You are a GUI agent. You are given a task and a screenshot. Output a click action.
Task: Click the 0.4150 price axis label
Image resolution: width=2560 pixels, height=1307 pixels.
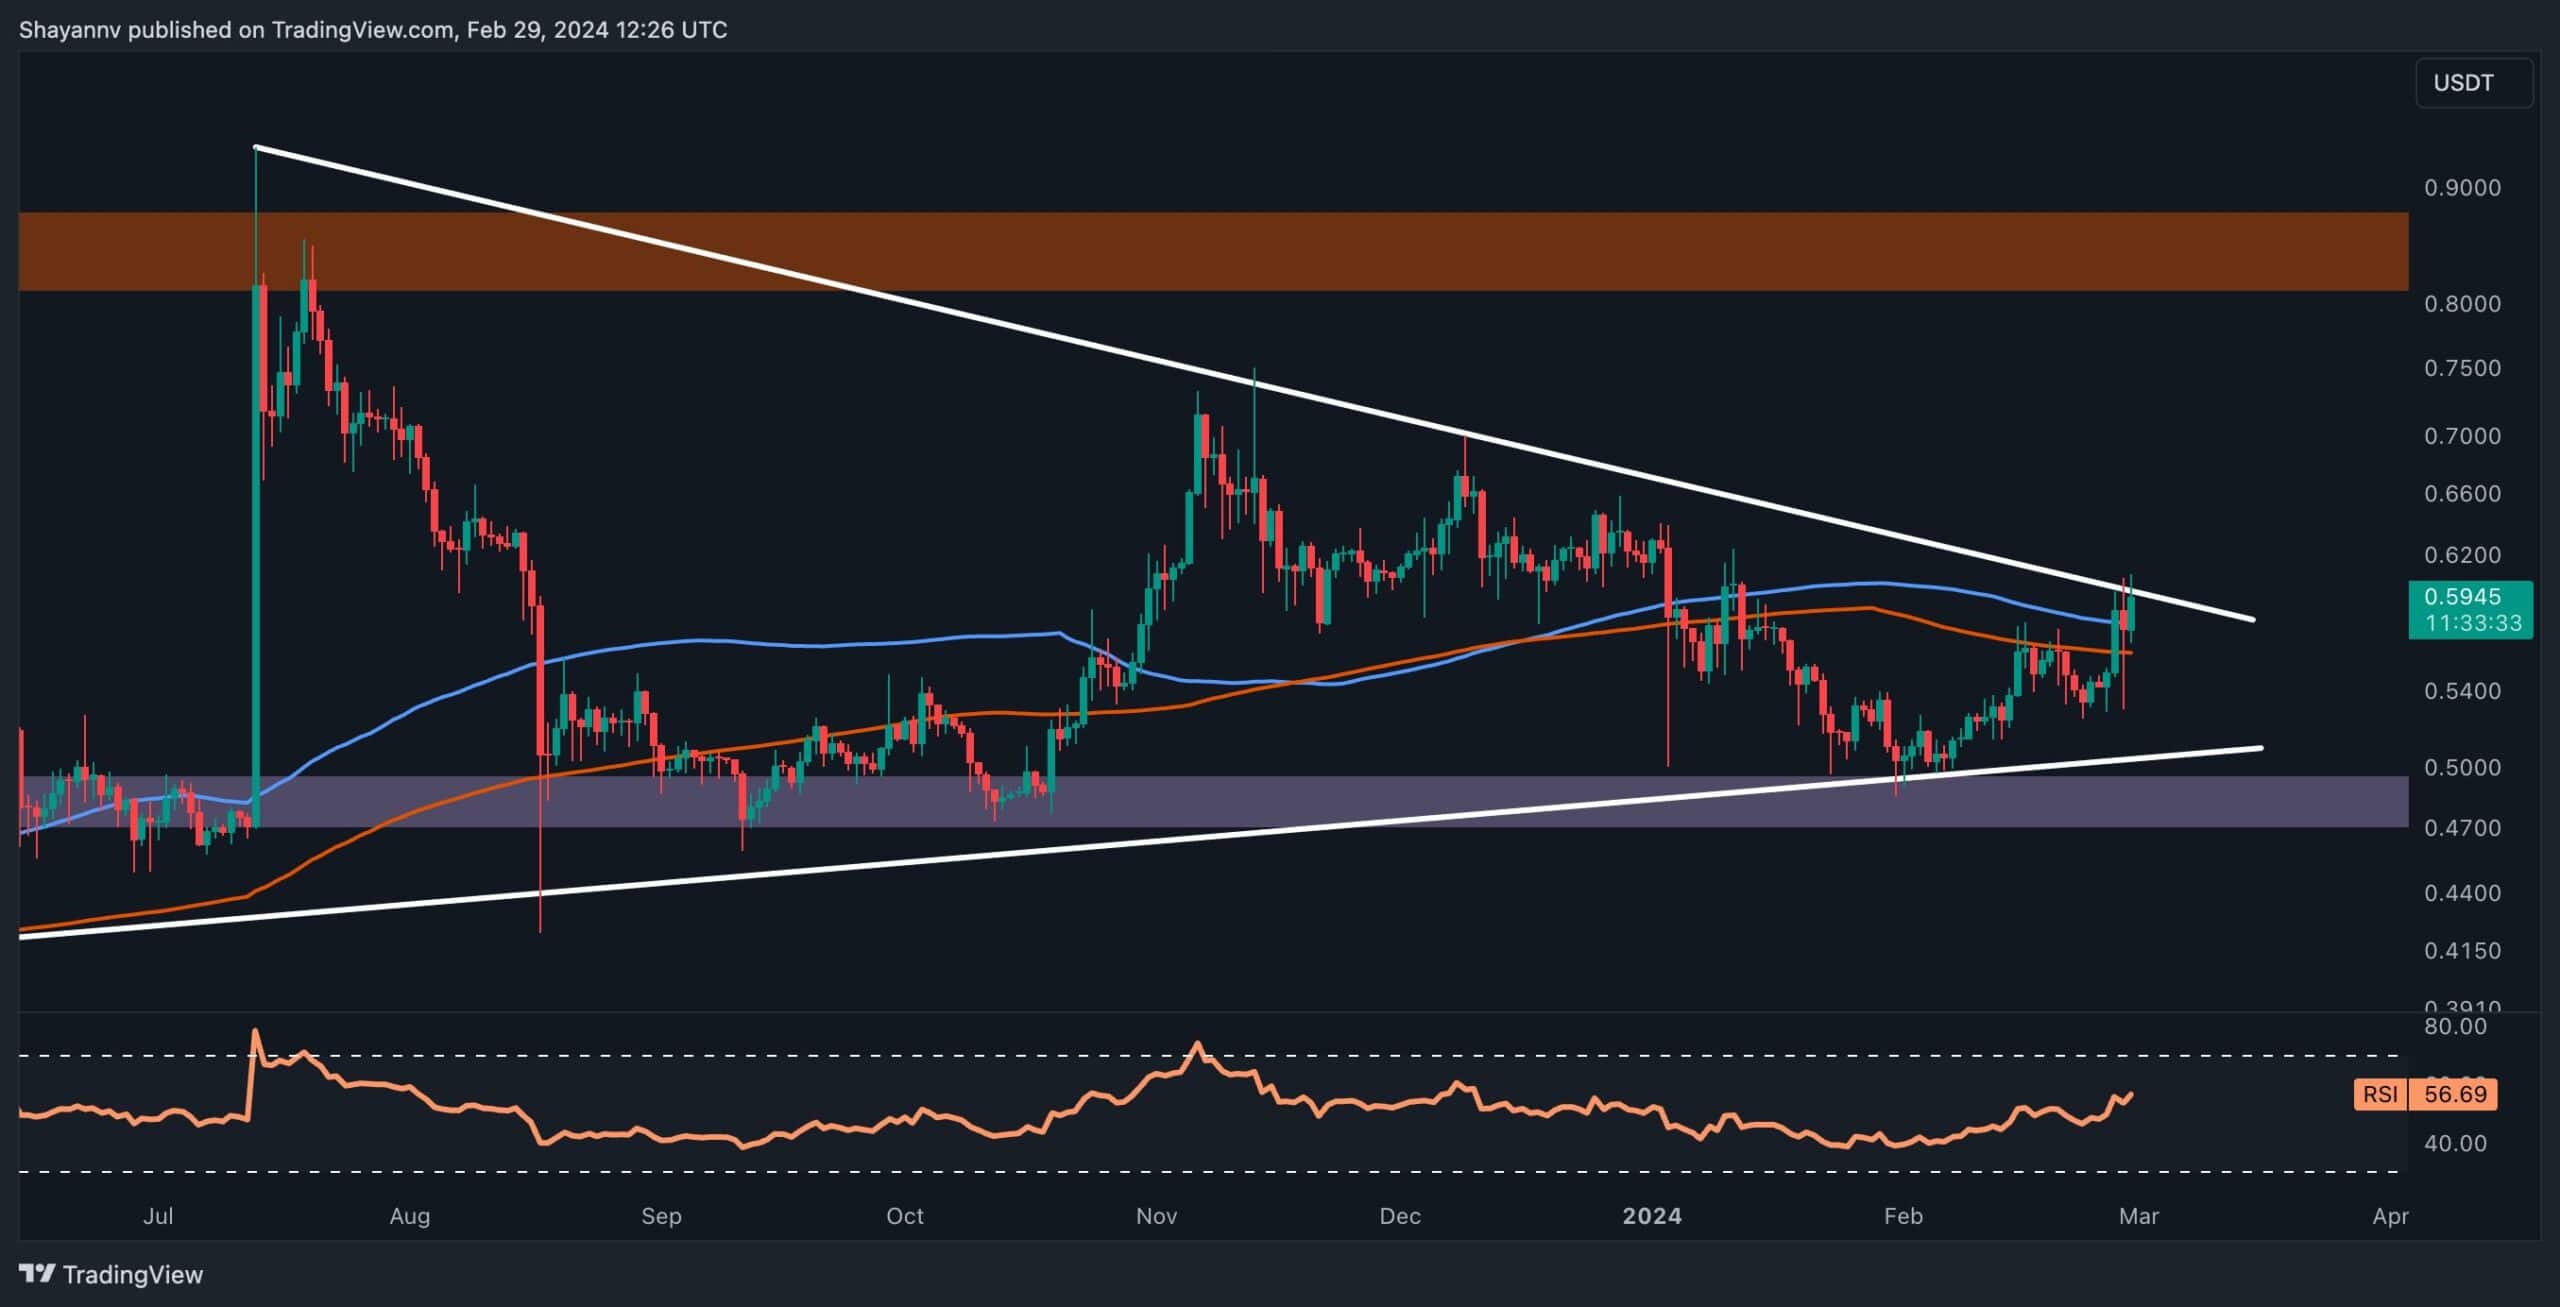[x=2462, y=951]
